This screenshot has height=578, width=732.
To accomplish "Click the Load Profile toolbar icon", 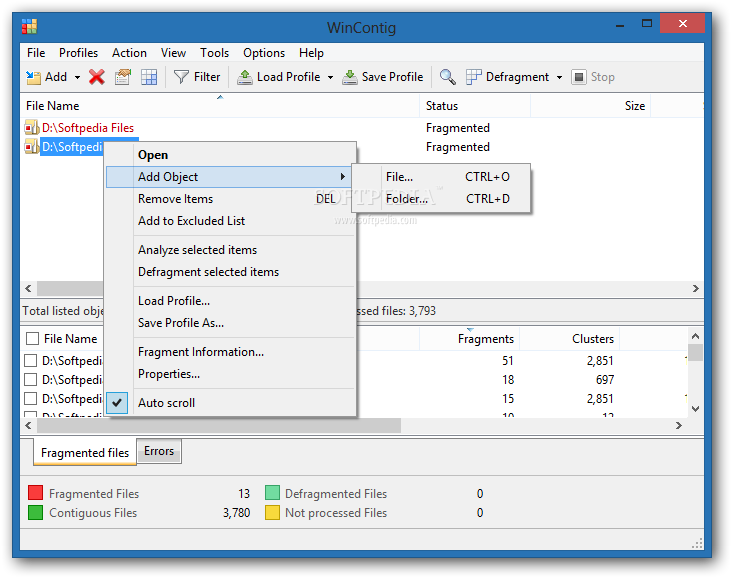I will coord(245,77).
